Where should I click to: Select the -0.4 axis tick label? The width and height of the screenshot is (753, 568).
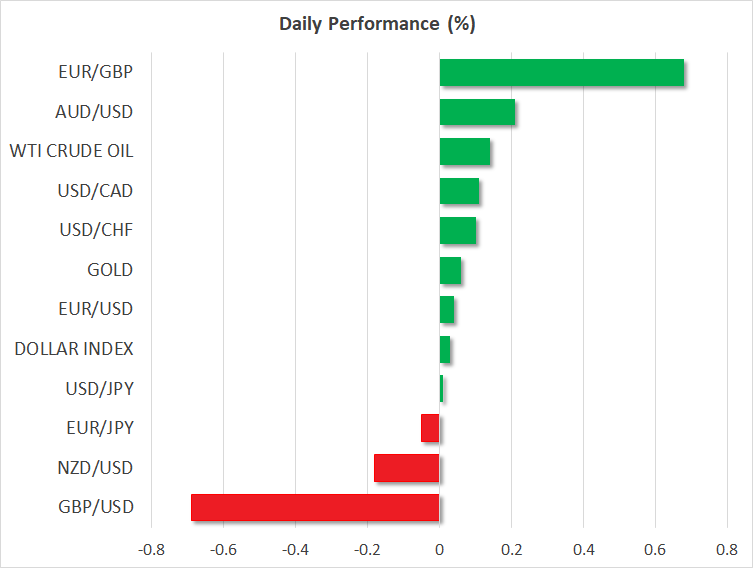point(295,548)
